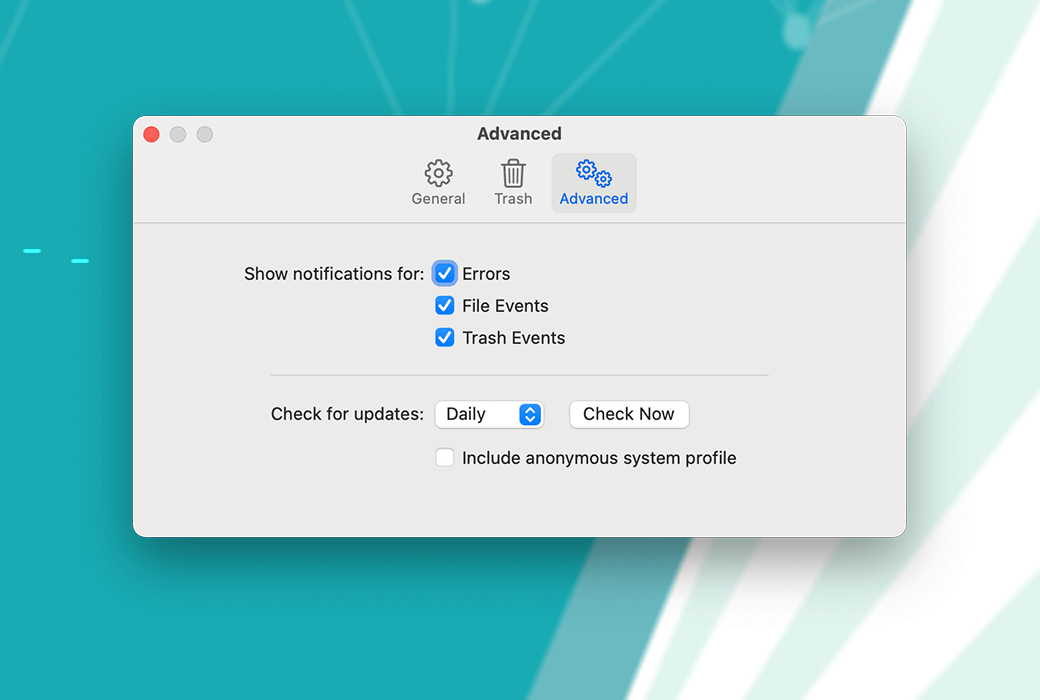
Task: Click the blue up-down arrows beside Daily
Action: pyautogui.click(x=530, y=414)
